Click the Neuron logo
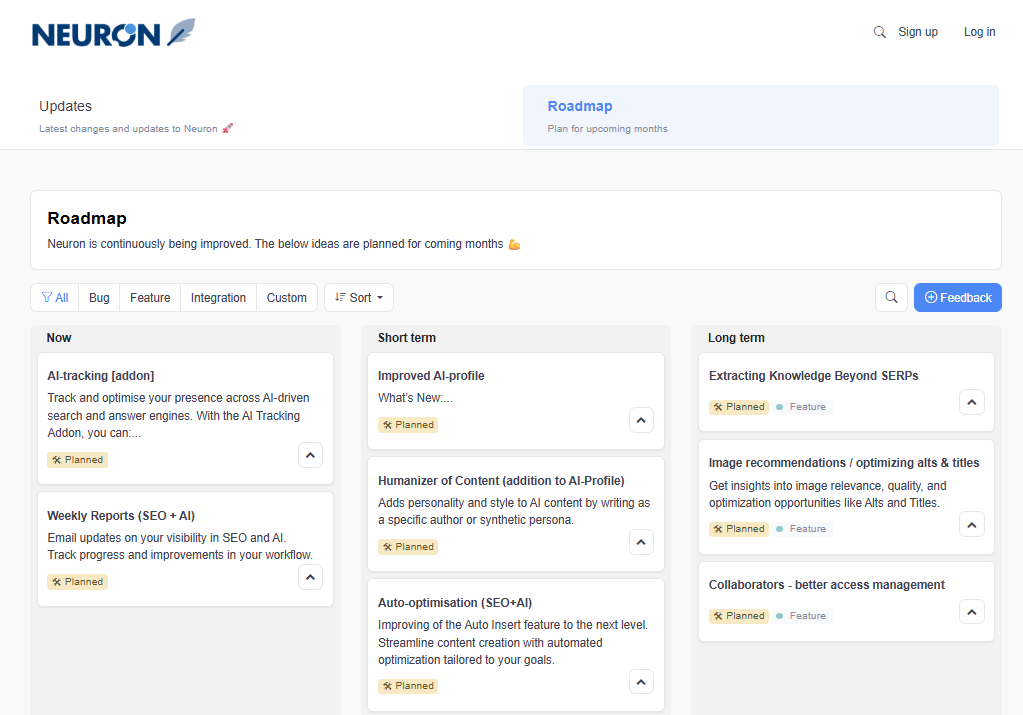The height and width of the screenshot is (715, 1023). click(x=114, y=33)
